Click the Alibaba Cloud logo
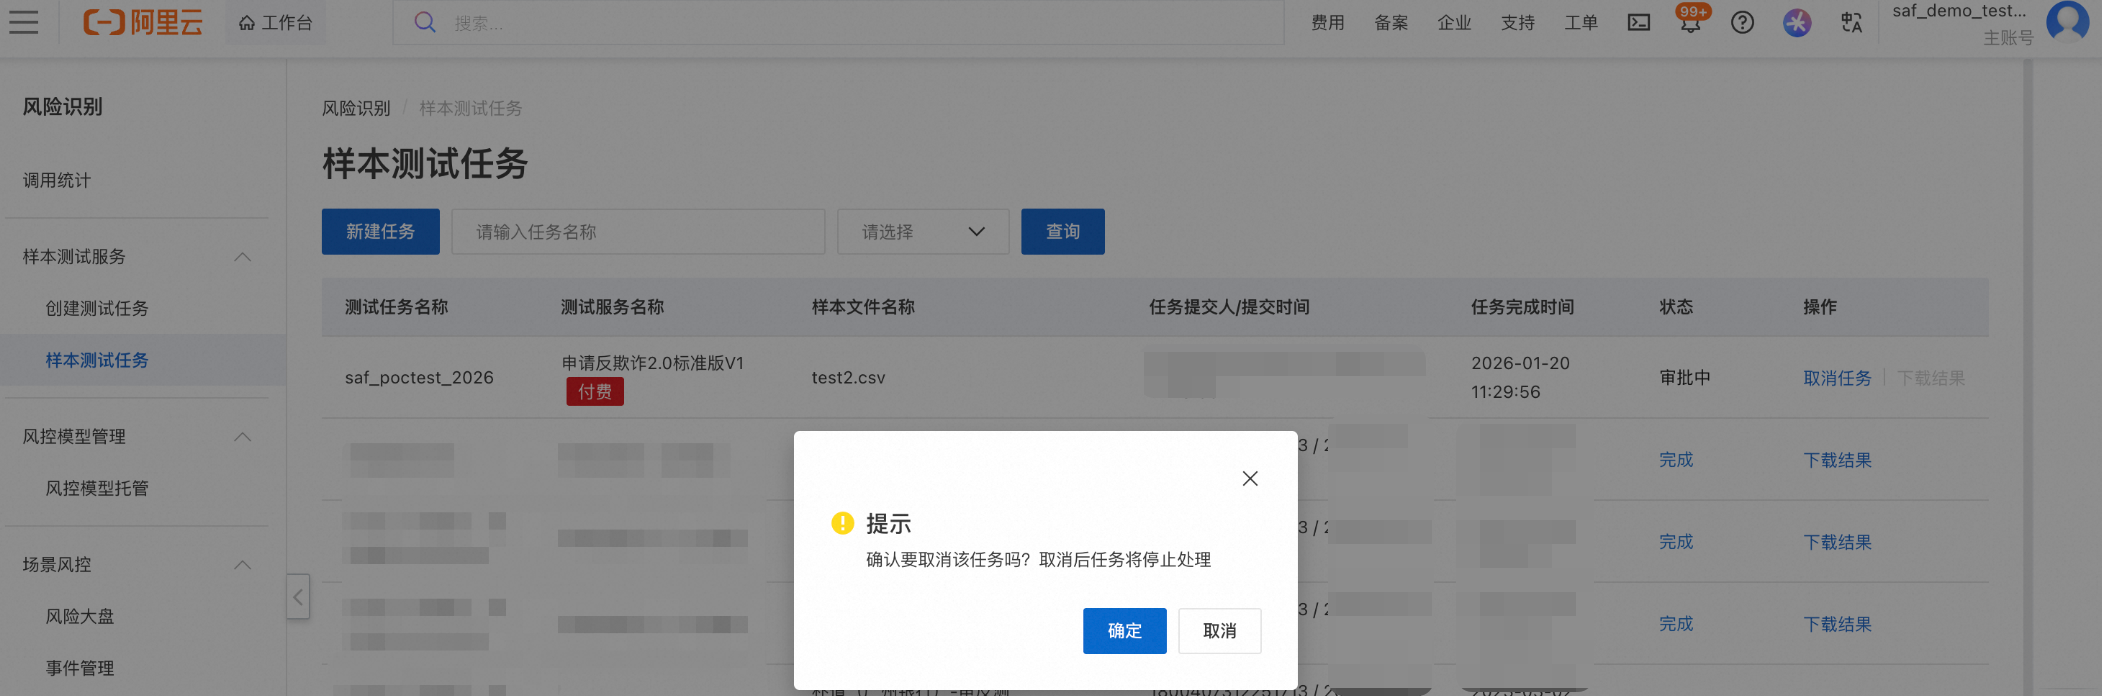2102x696 pixels. (143, 22)
